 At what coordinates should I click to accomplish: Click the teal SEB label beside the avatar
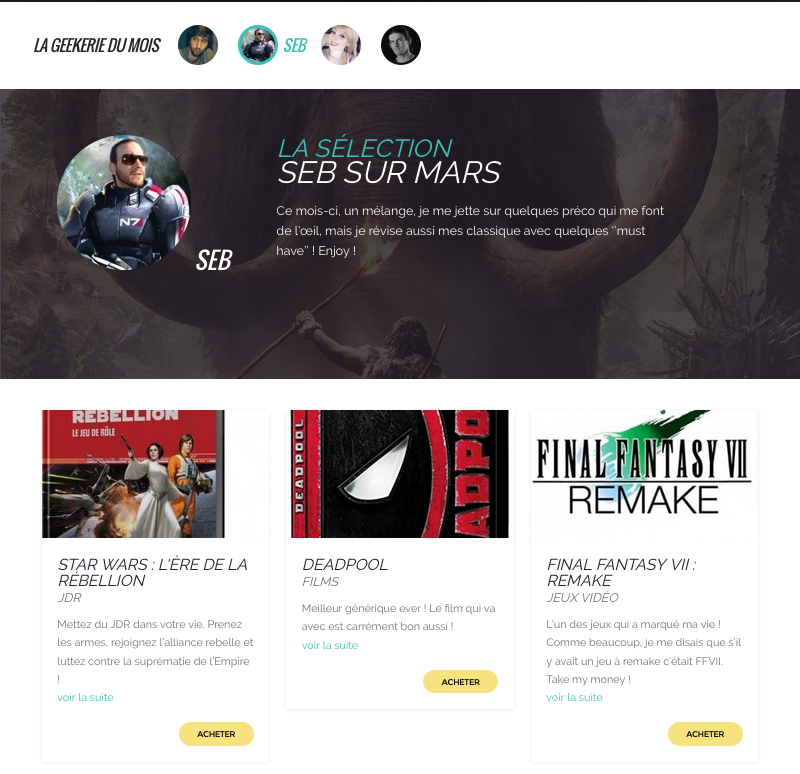(x=295, y=45)
